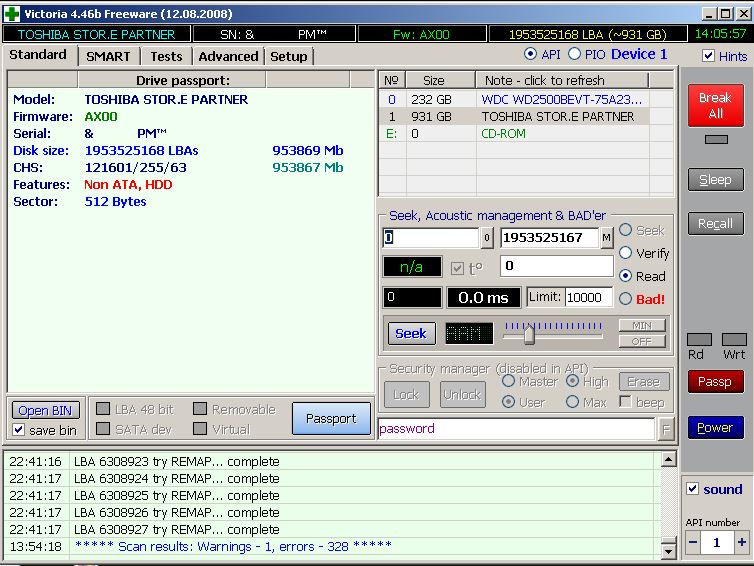Click the red Break All button

pyautogui.click(x=714, y=106)
